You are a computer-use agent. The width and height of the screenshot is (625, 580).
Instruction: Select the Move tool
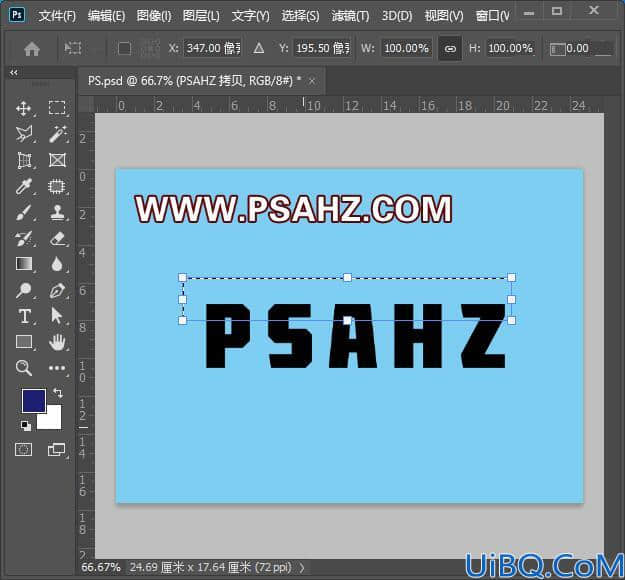pos(24,108)
